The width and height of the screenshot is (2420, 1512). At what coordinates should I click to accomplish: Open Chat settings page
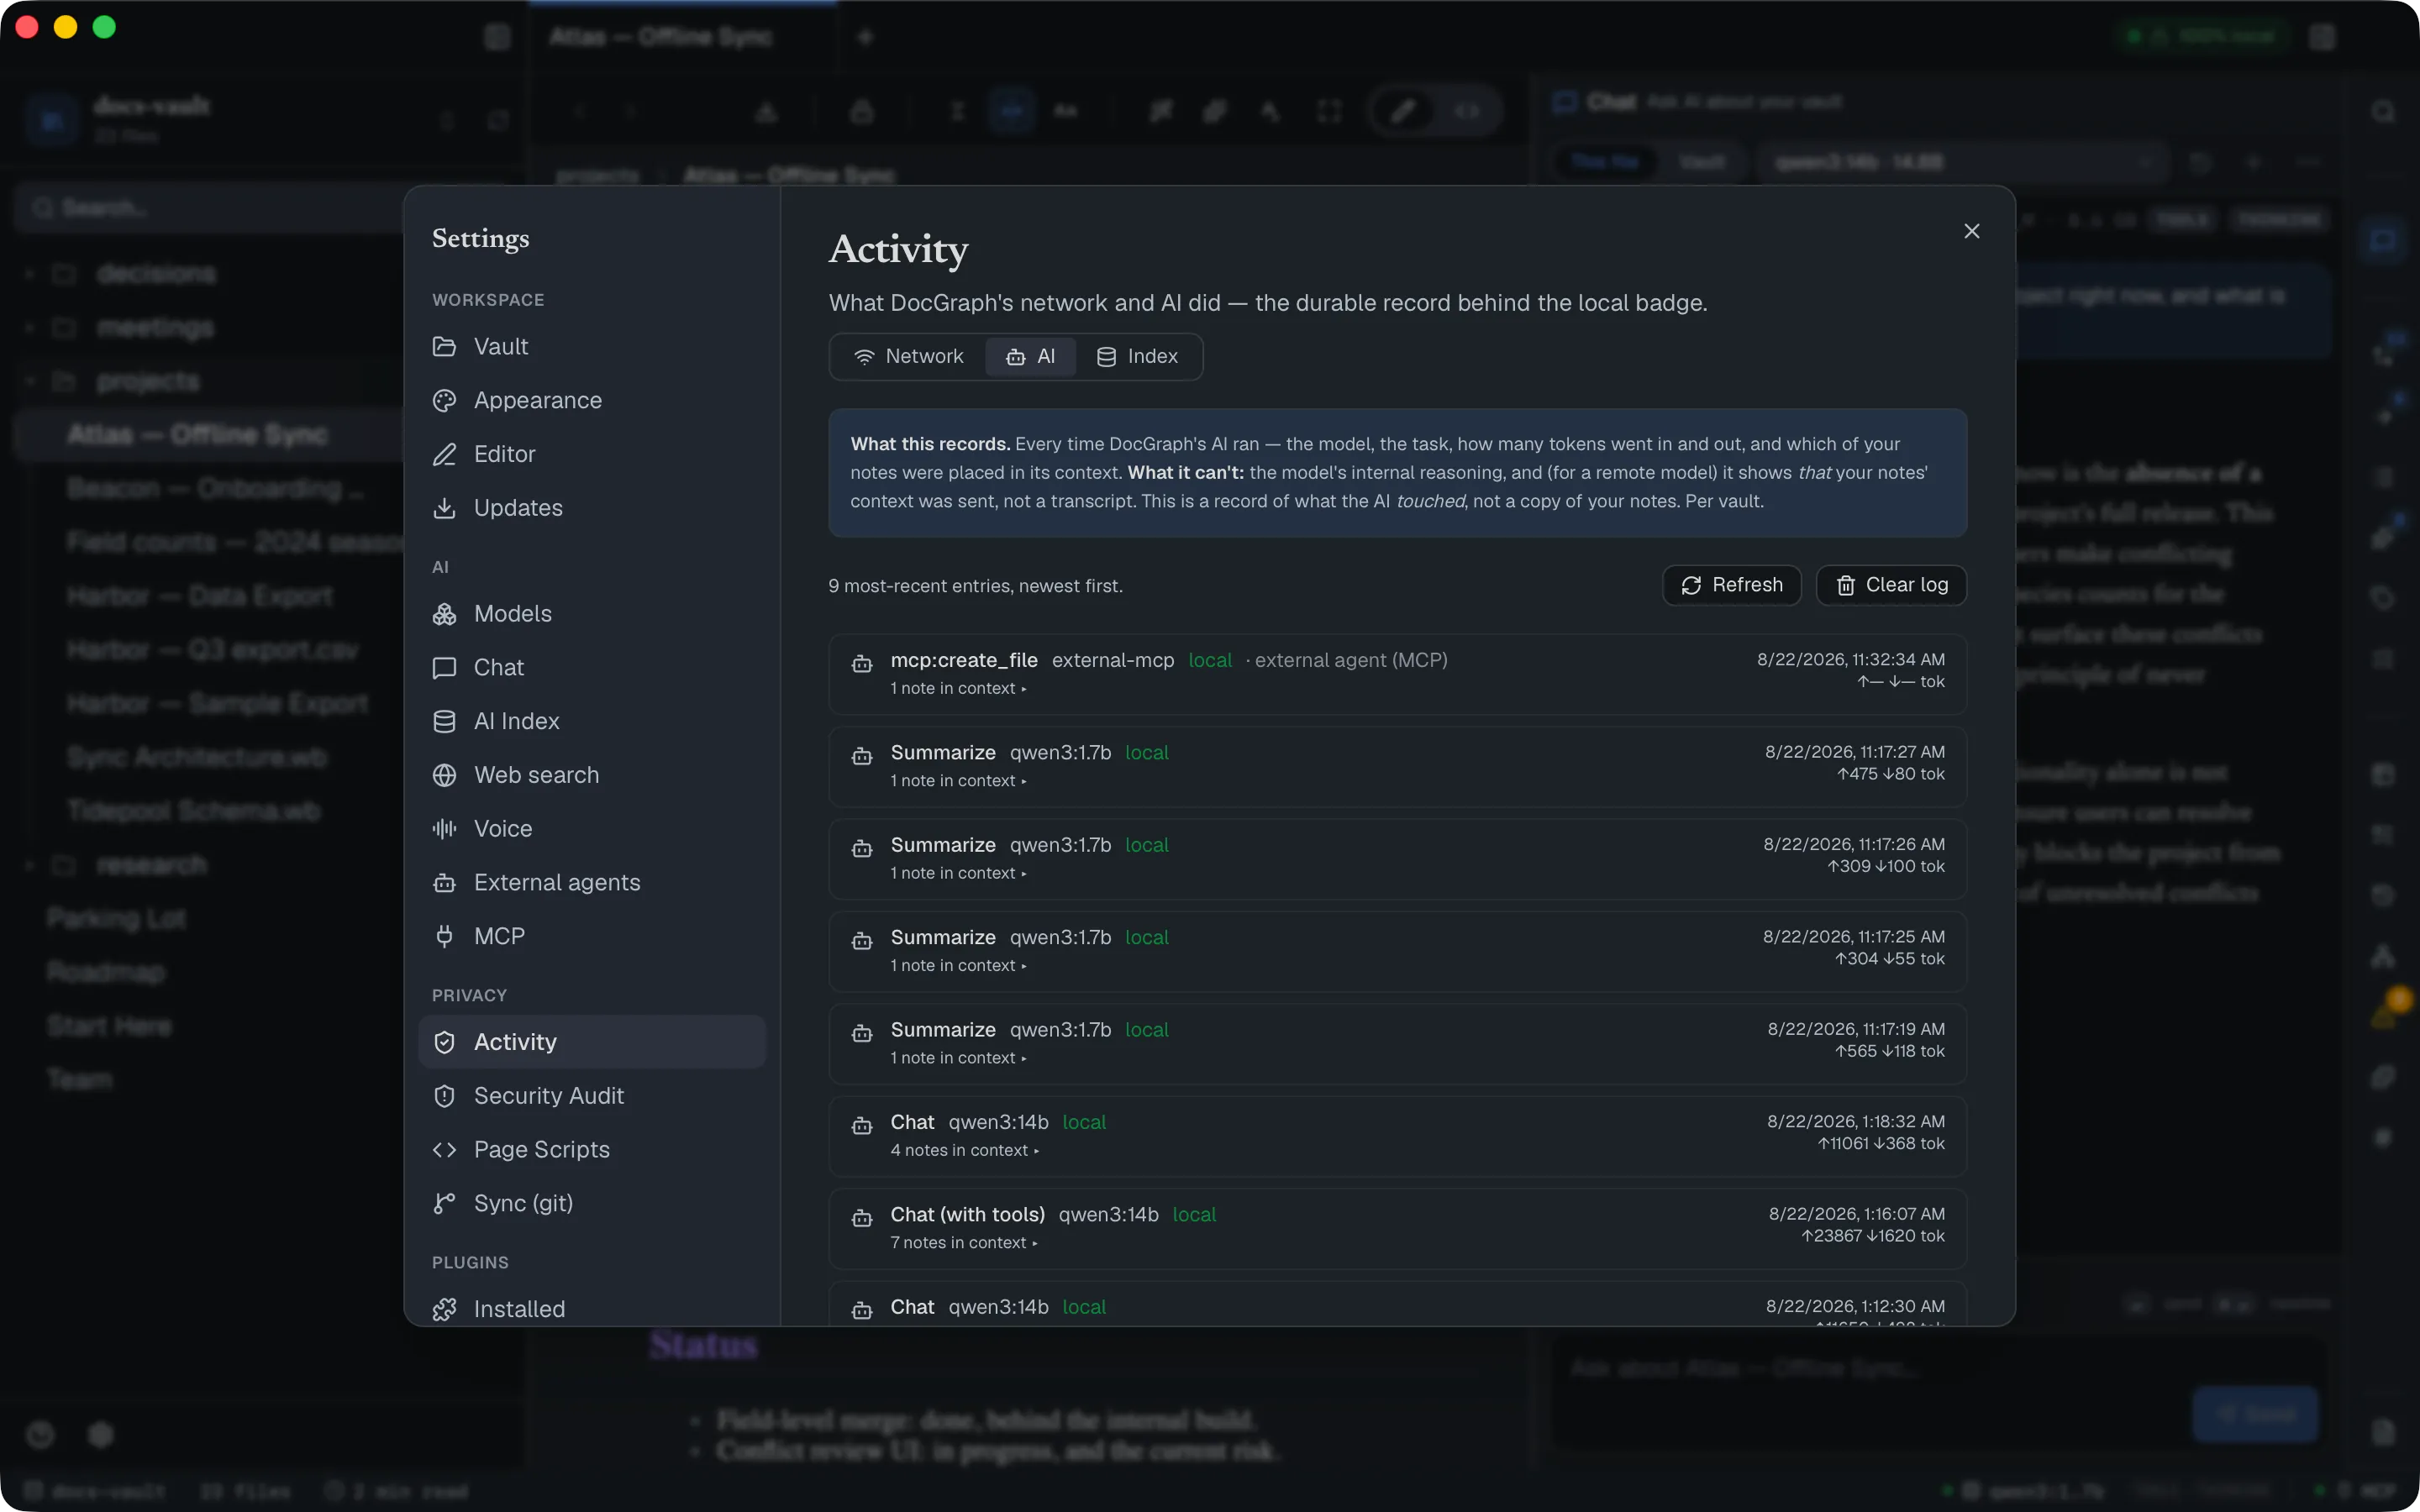pyautogui.click(x=591, y=667)
